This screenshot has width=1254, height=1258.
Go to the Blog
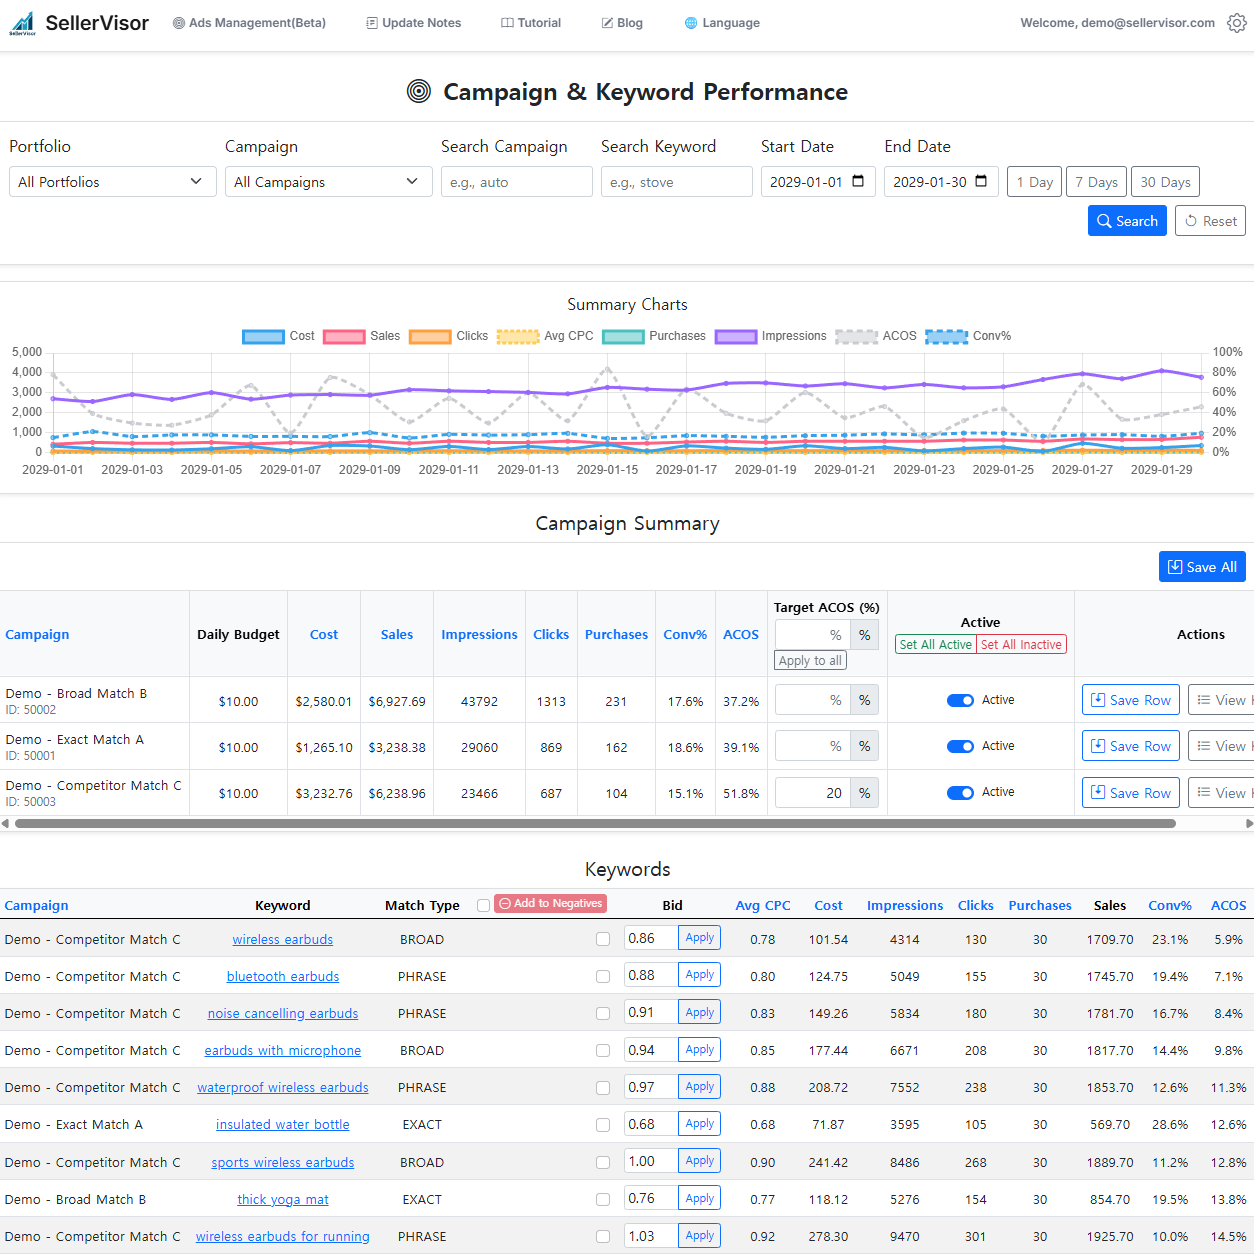coord(622,23)
